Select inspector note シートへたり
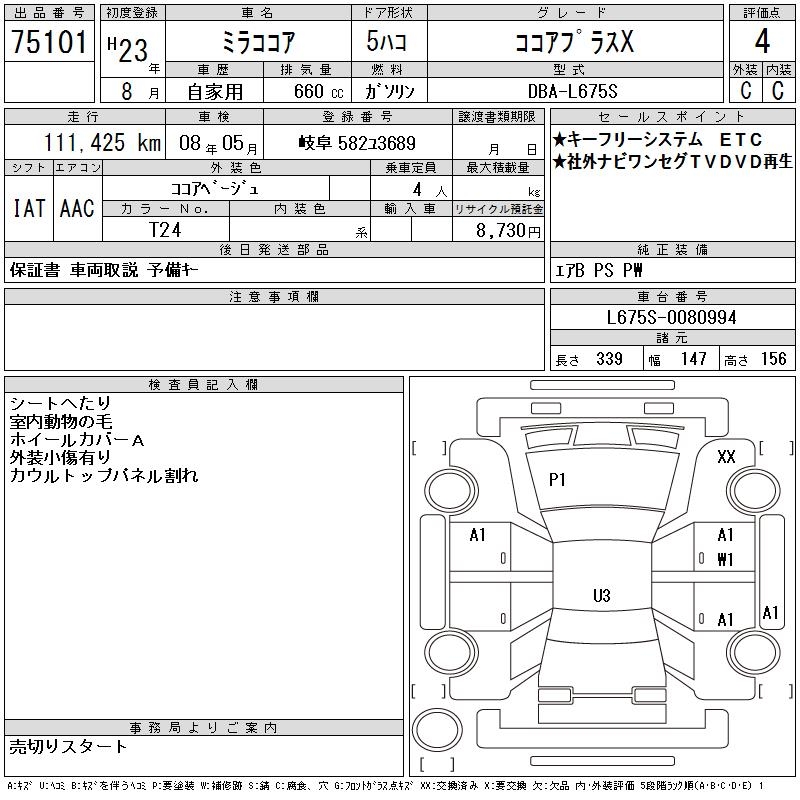This screenshot has height=800, width=800. [x=60, y=403]
